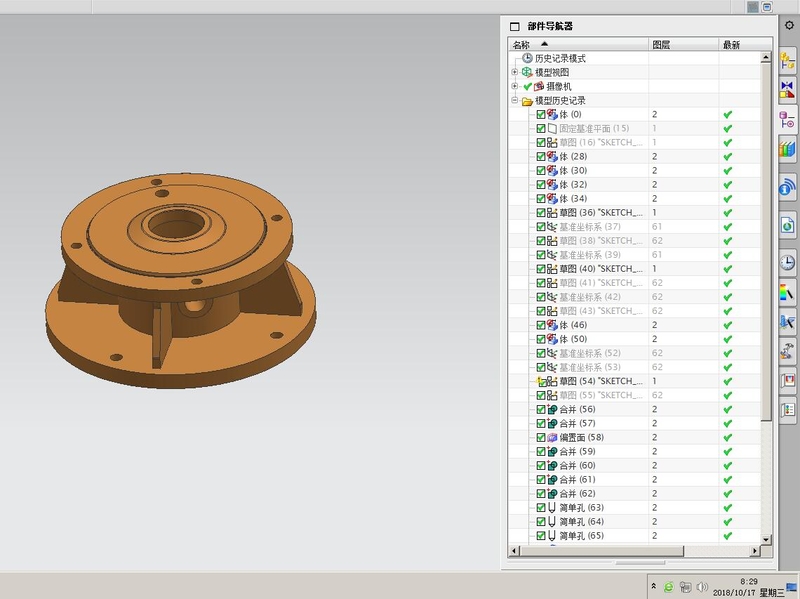The image size is (800, 599).
Task: Click the 360 browser tray icon
Action: (x=668, y=587)
